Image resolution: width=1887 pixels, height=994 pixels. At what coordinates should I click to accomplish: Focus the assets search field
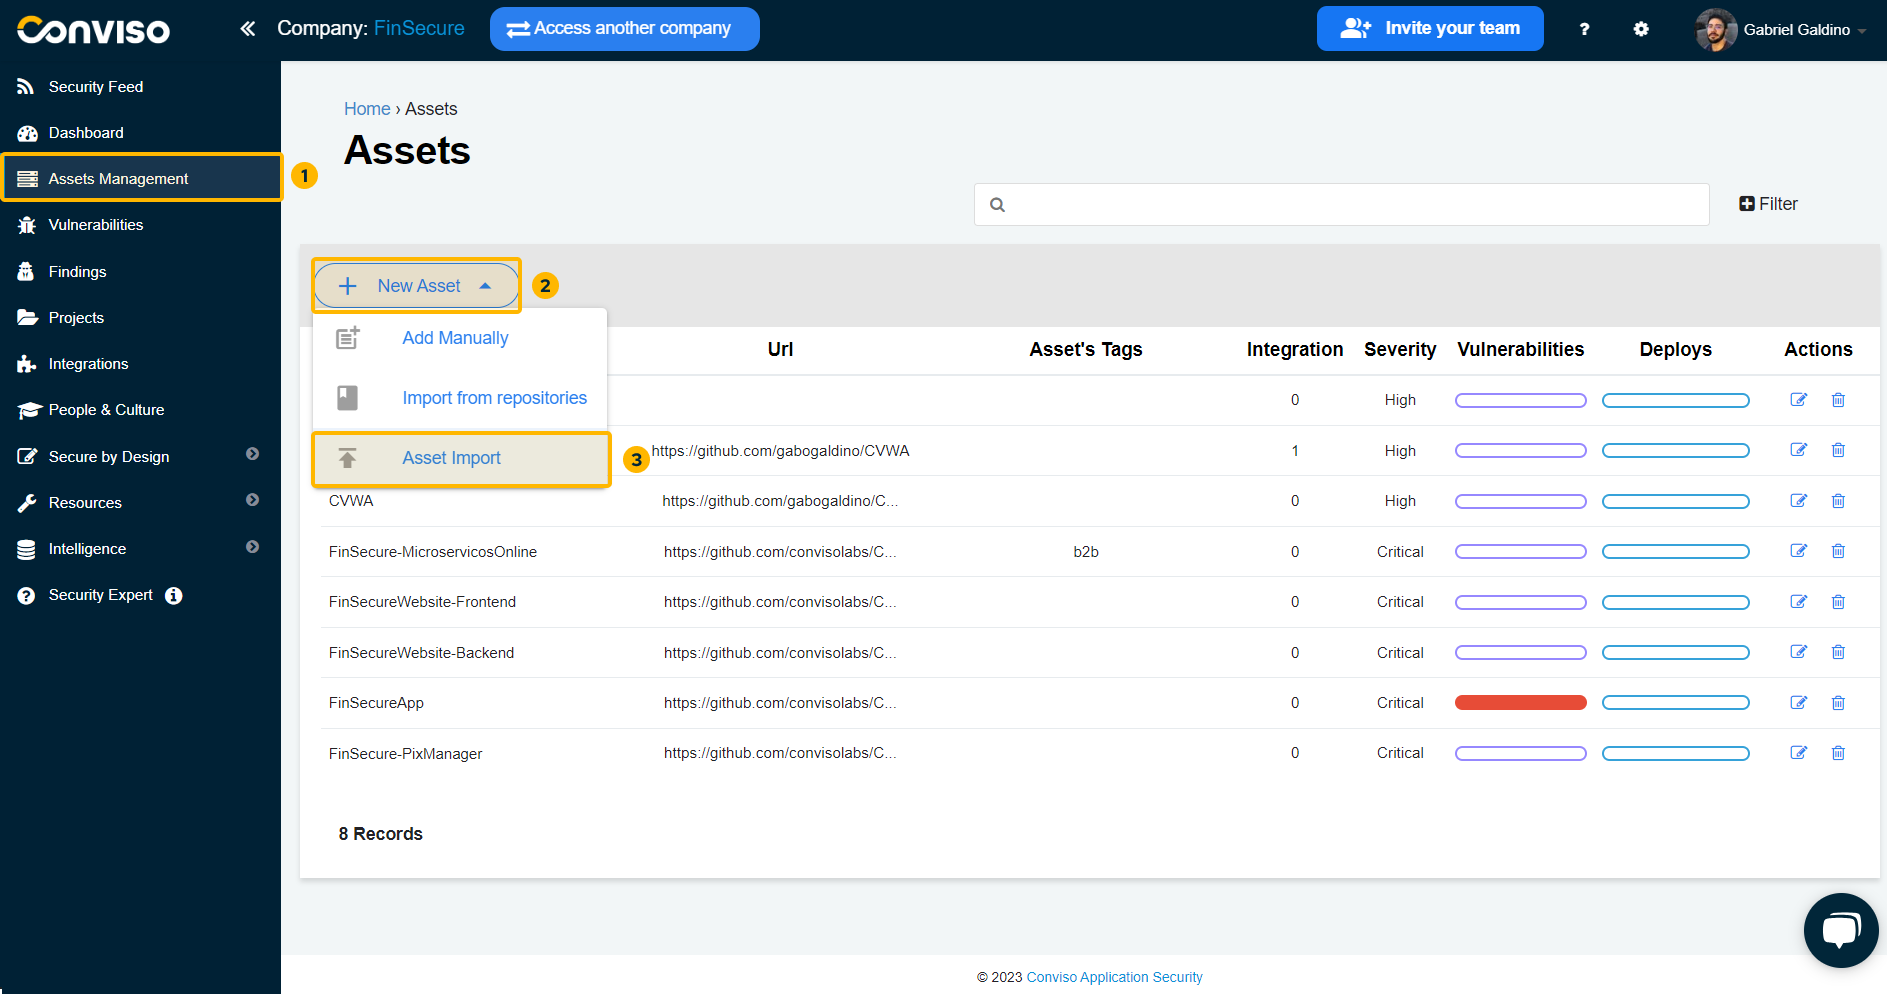pos(1341,204)
